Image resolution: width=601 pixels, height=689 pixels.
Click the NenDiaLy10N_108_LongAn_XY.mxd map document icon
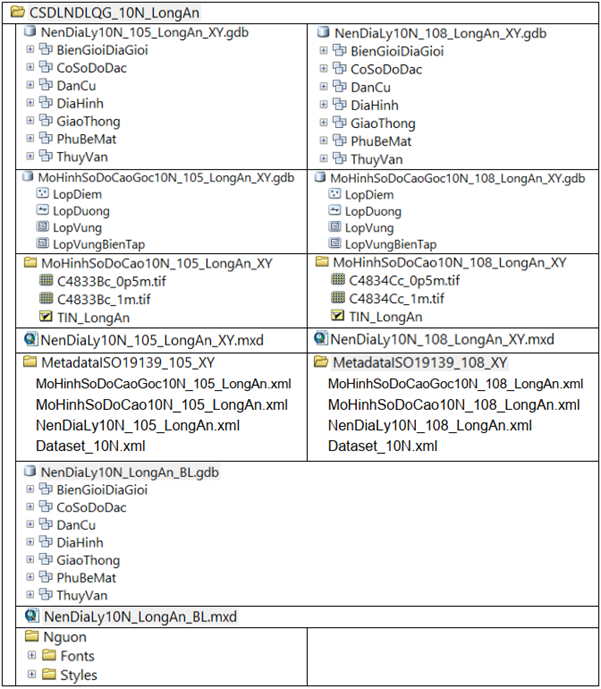click(x=320, y=340)
